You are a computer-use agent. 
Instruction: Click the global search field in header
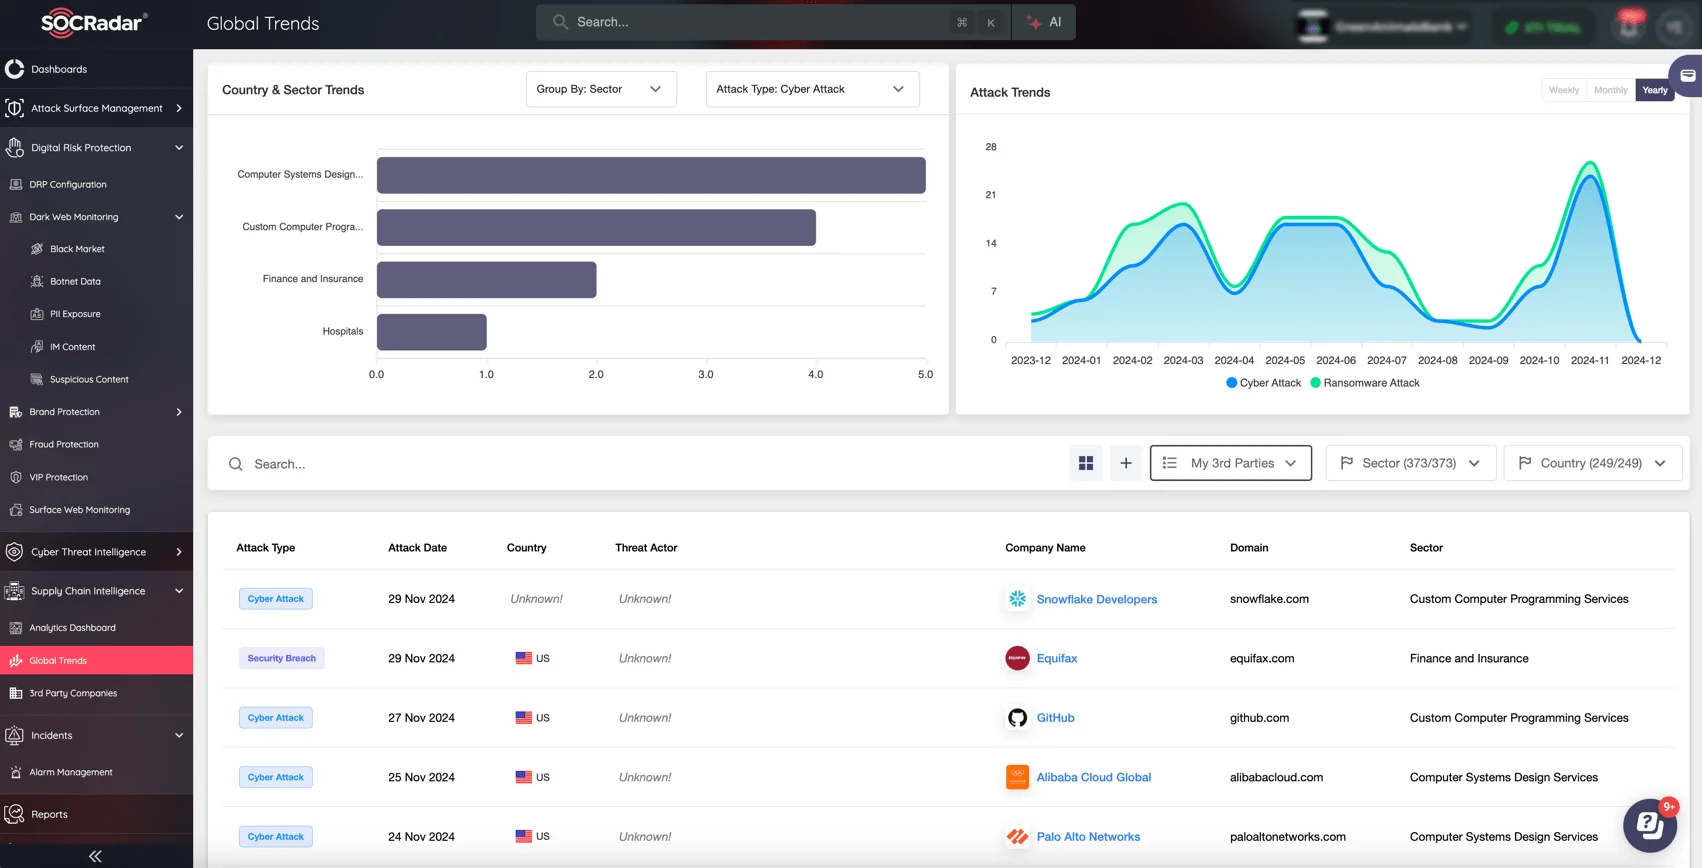[772, 22]
